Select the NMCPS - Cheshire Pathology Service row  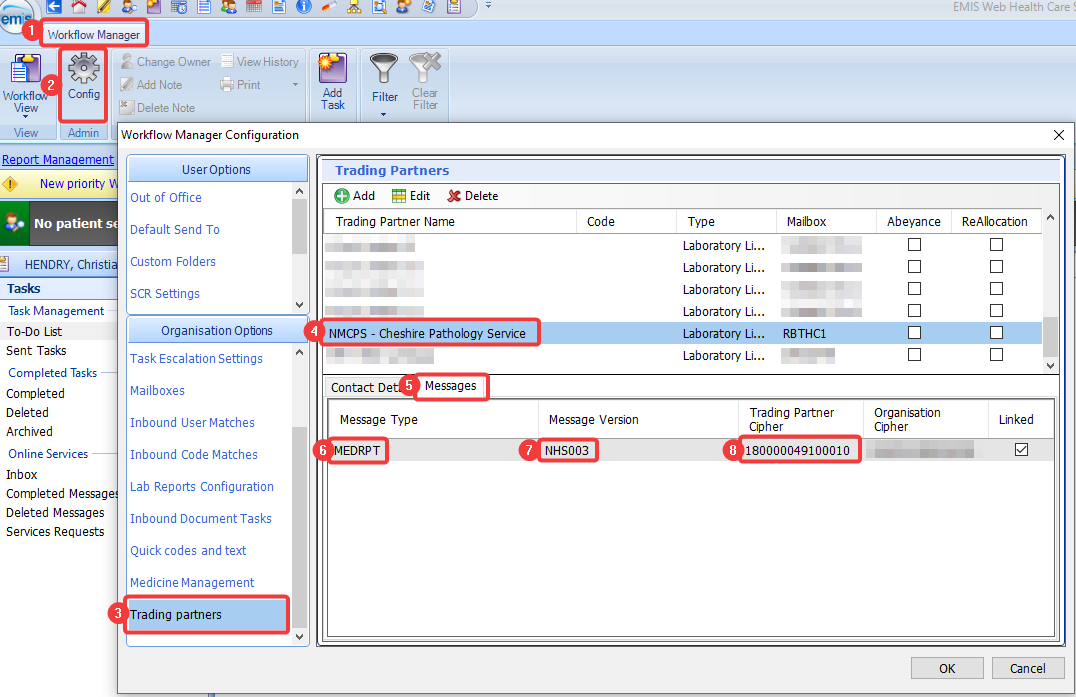(x=682, y=333)
